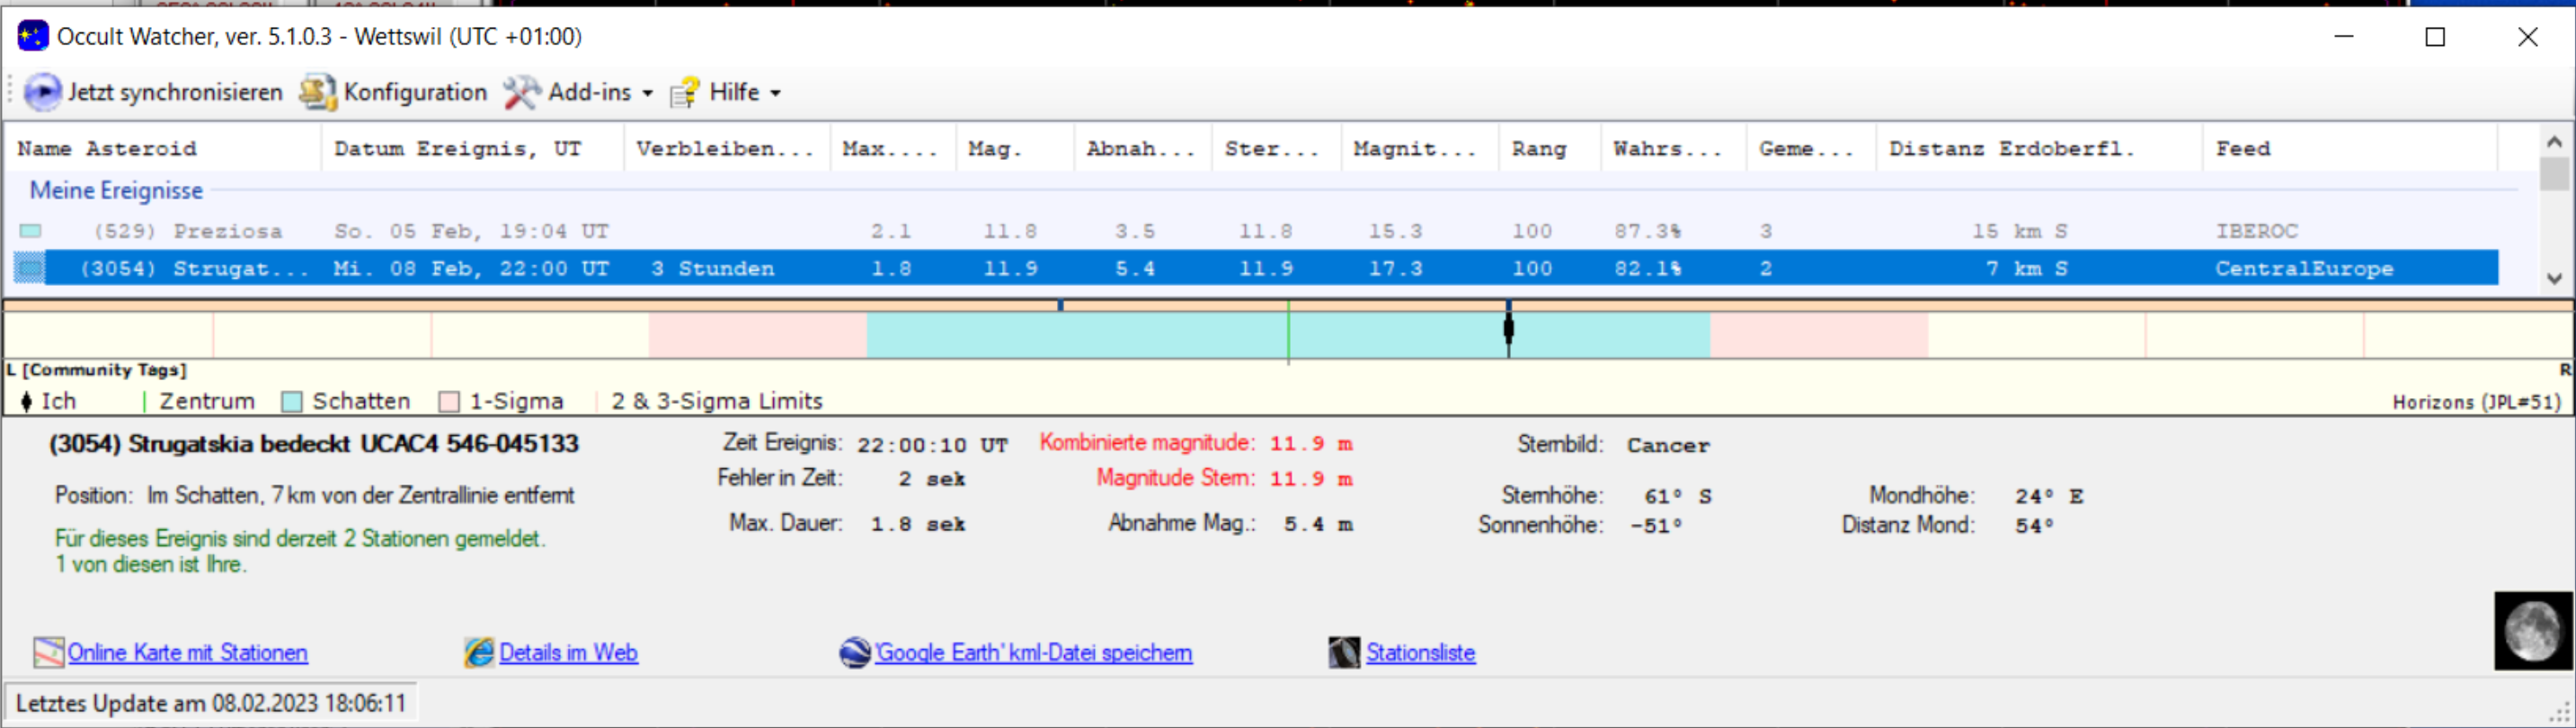Expand the Hilfe dropdown arrow
The height and width of the screenshot is (728, 2576).
[776, 93]
